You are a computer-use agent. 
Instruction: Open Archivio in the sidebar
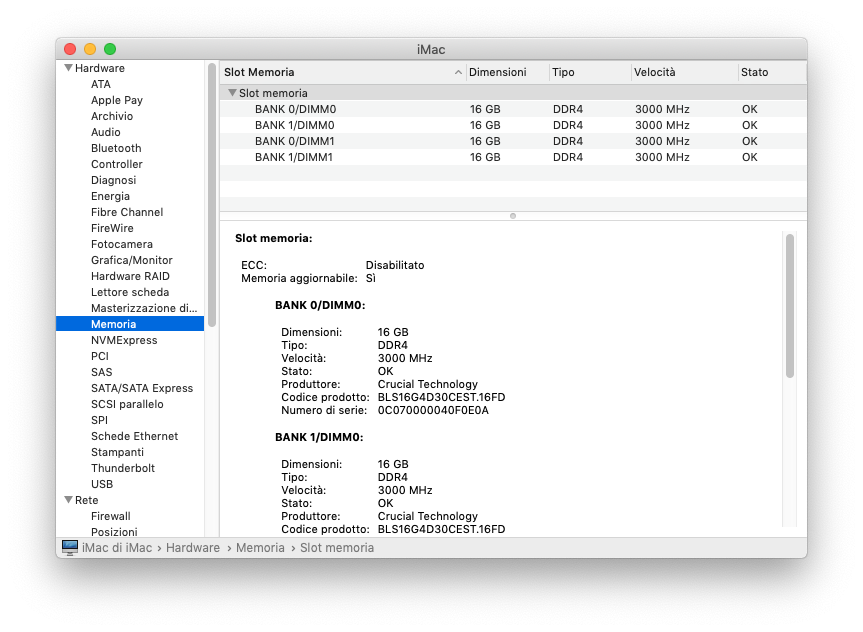click(x=112, y=116)
